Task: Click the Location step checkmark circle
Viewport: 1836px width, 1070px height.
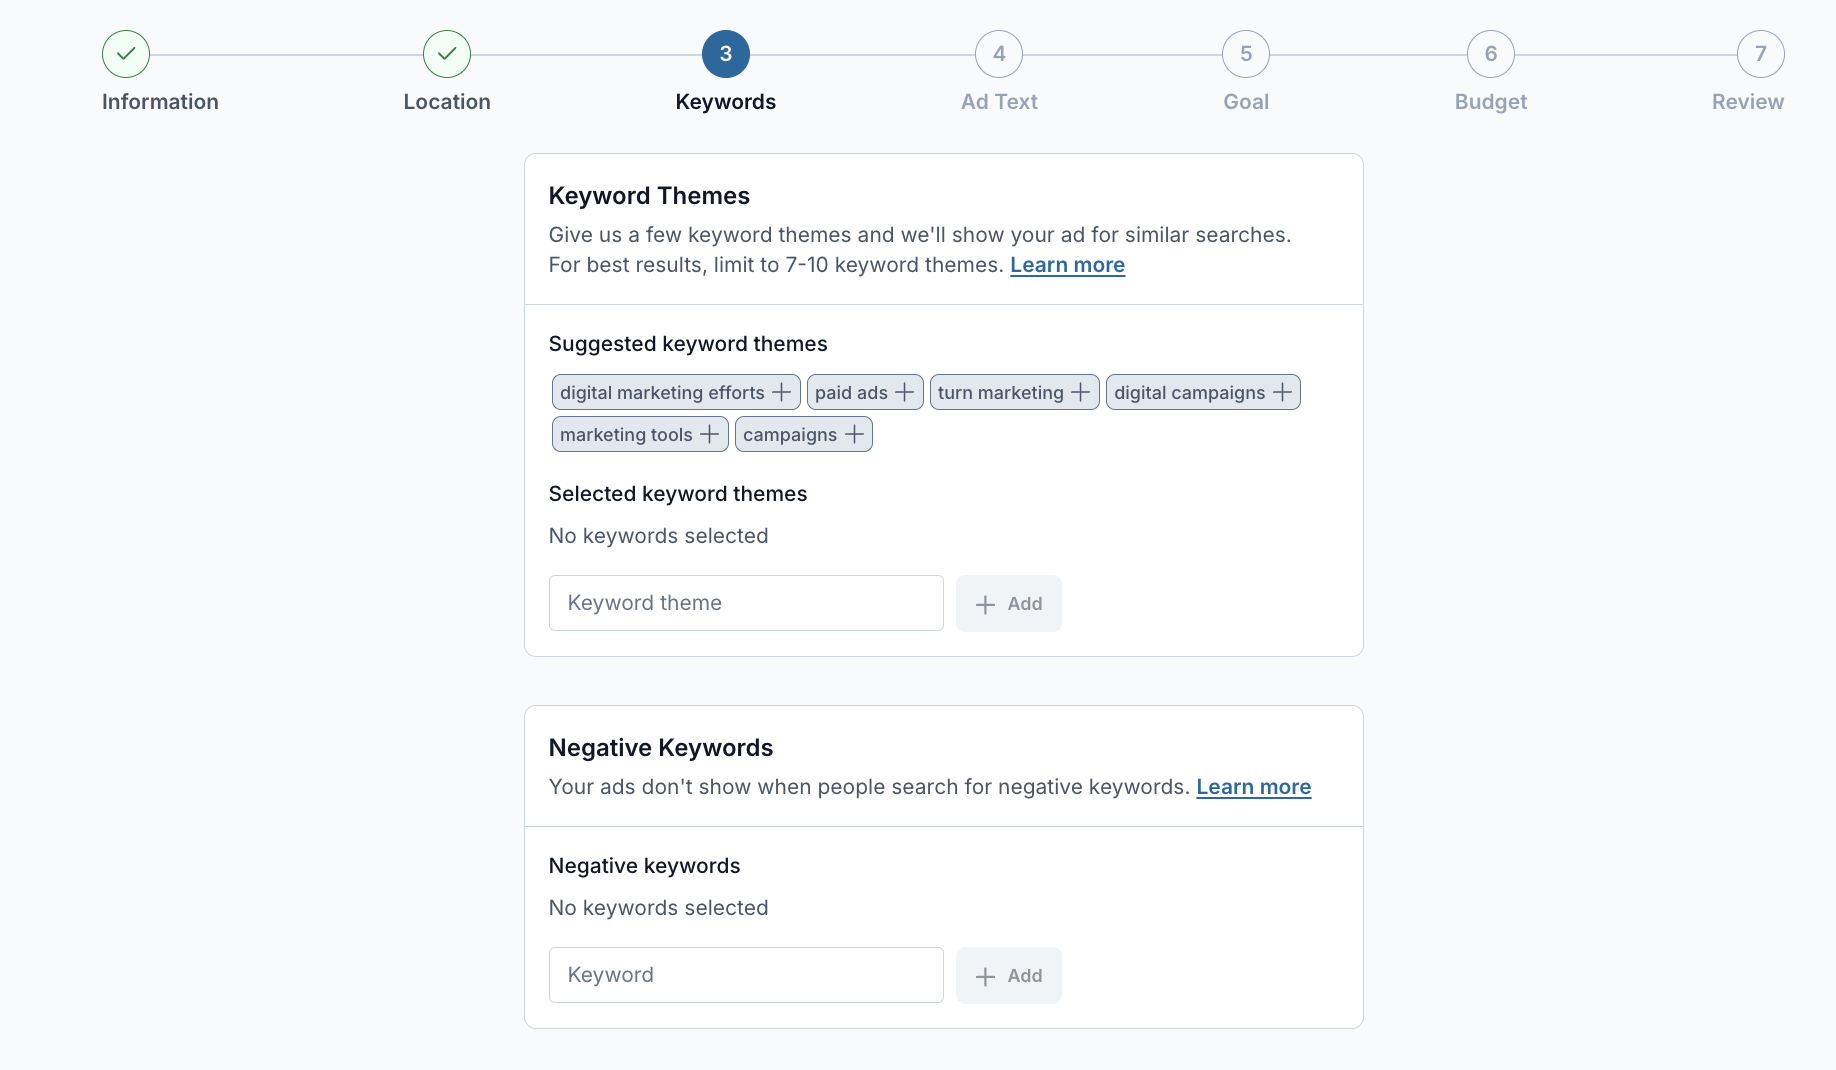Action: [x=447, y=54]
